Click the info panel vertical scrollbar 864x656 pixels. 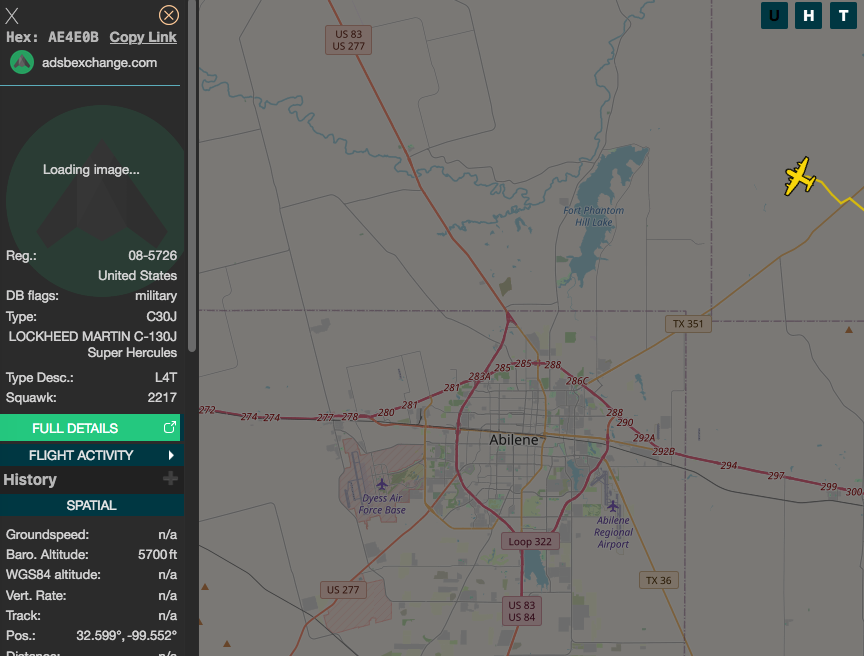click(192, 176)
